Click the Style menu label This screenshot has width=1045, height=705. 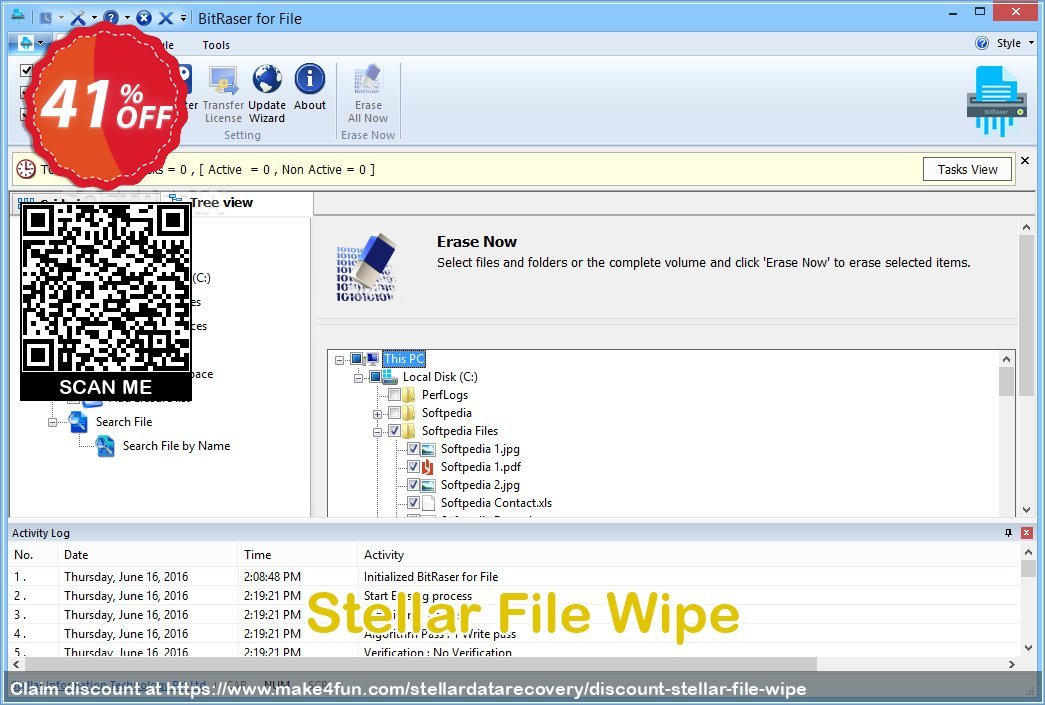[x=1008, y=43]
